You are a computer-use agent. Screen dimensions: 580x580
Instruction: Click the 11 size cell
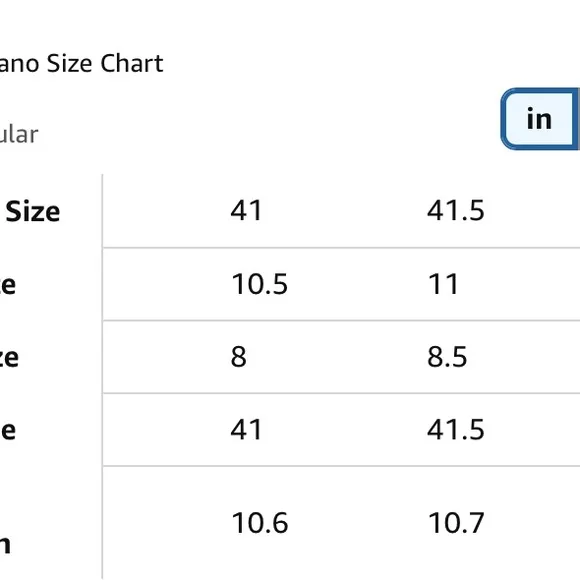point(443,284)
